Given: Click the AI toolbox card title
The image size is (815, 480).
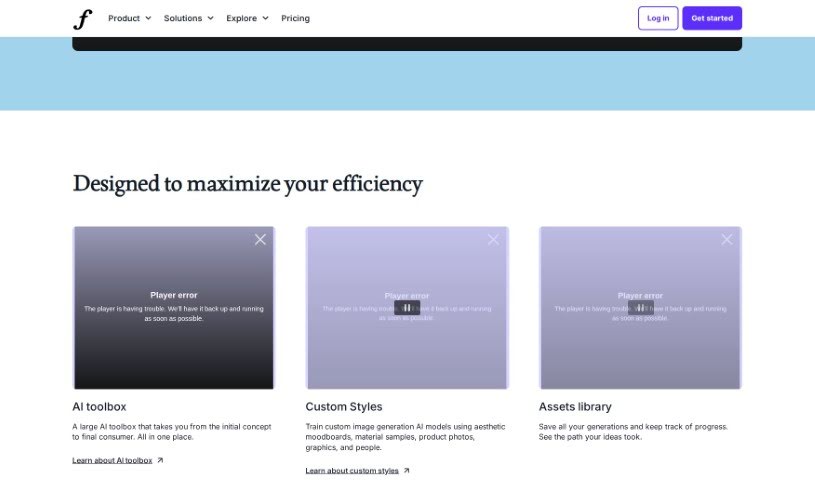Looking at the screenshot, I should tap(99, 407).
